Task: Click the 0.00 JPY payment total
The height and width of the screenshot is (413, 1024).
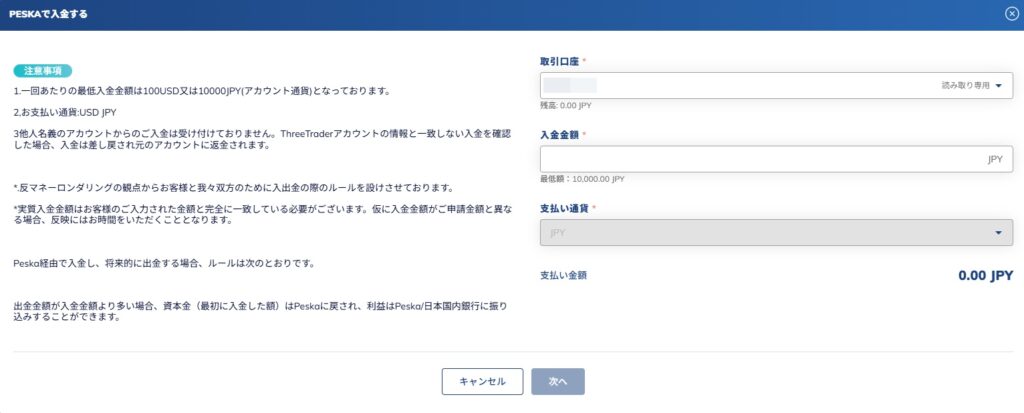Action: [x=985, y=275]
